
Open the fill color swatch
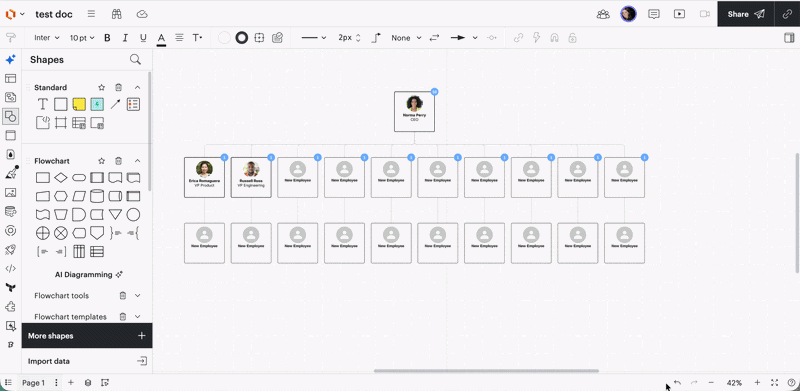224,38
